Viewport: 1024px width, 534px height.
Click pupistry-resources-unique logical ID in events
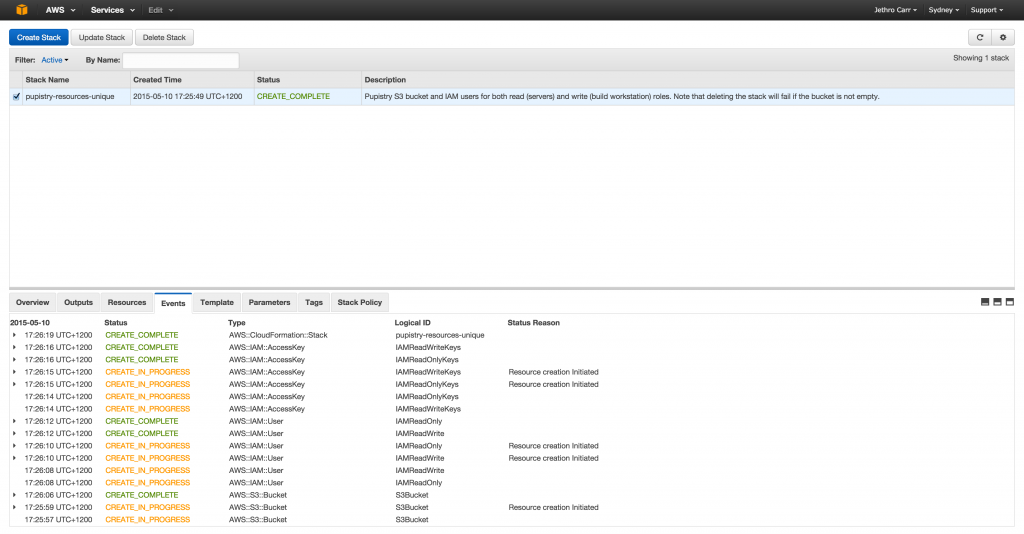440,335
